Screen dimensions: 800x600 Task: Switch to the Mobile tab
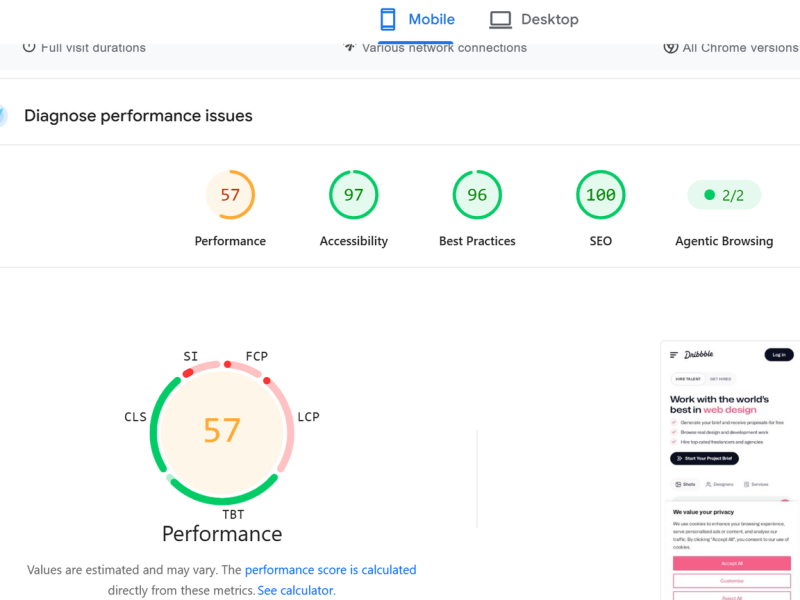click(416, 20)
